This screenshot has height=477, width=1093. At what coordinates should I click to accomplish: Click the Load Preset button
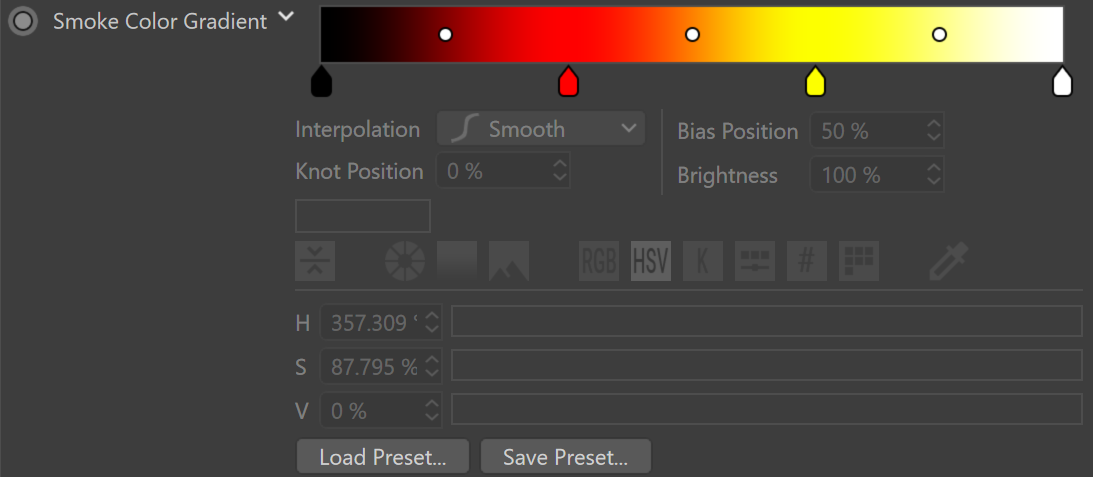(383, 457)
